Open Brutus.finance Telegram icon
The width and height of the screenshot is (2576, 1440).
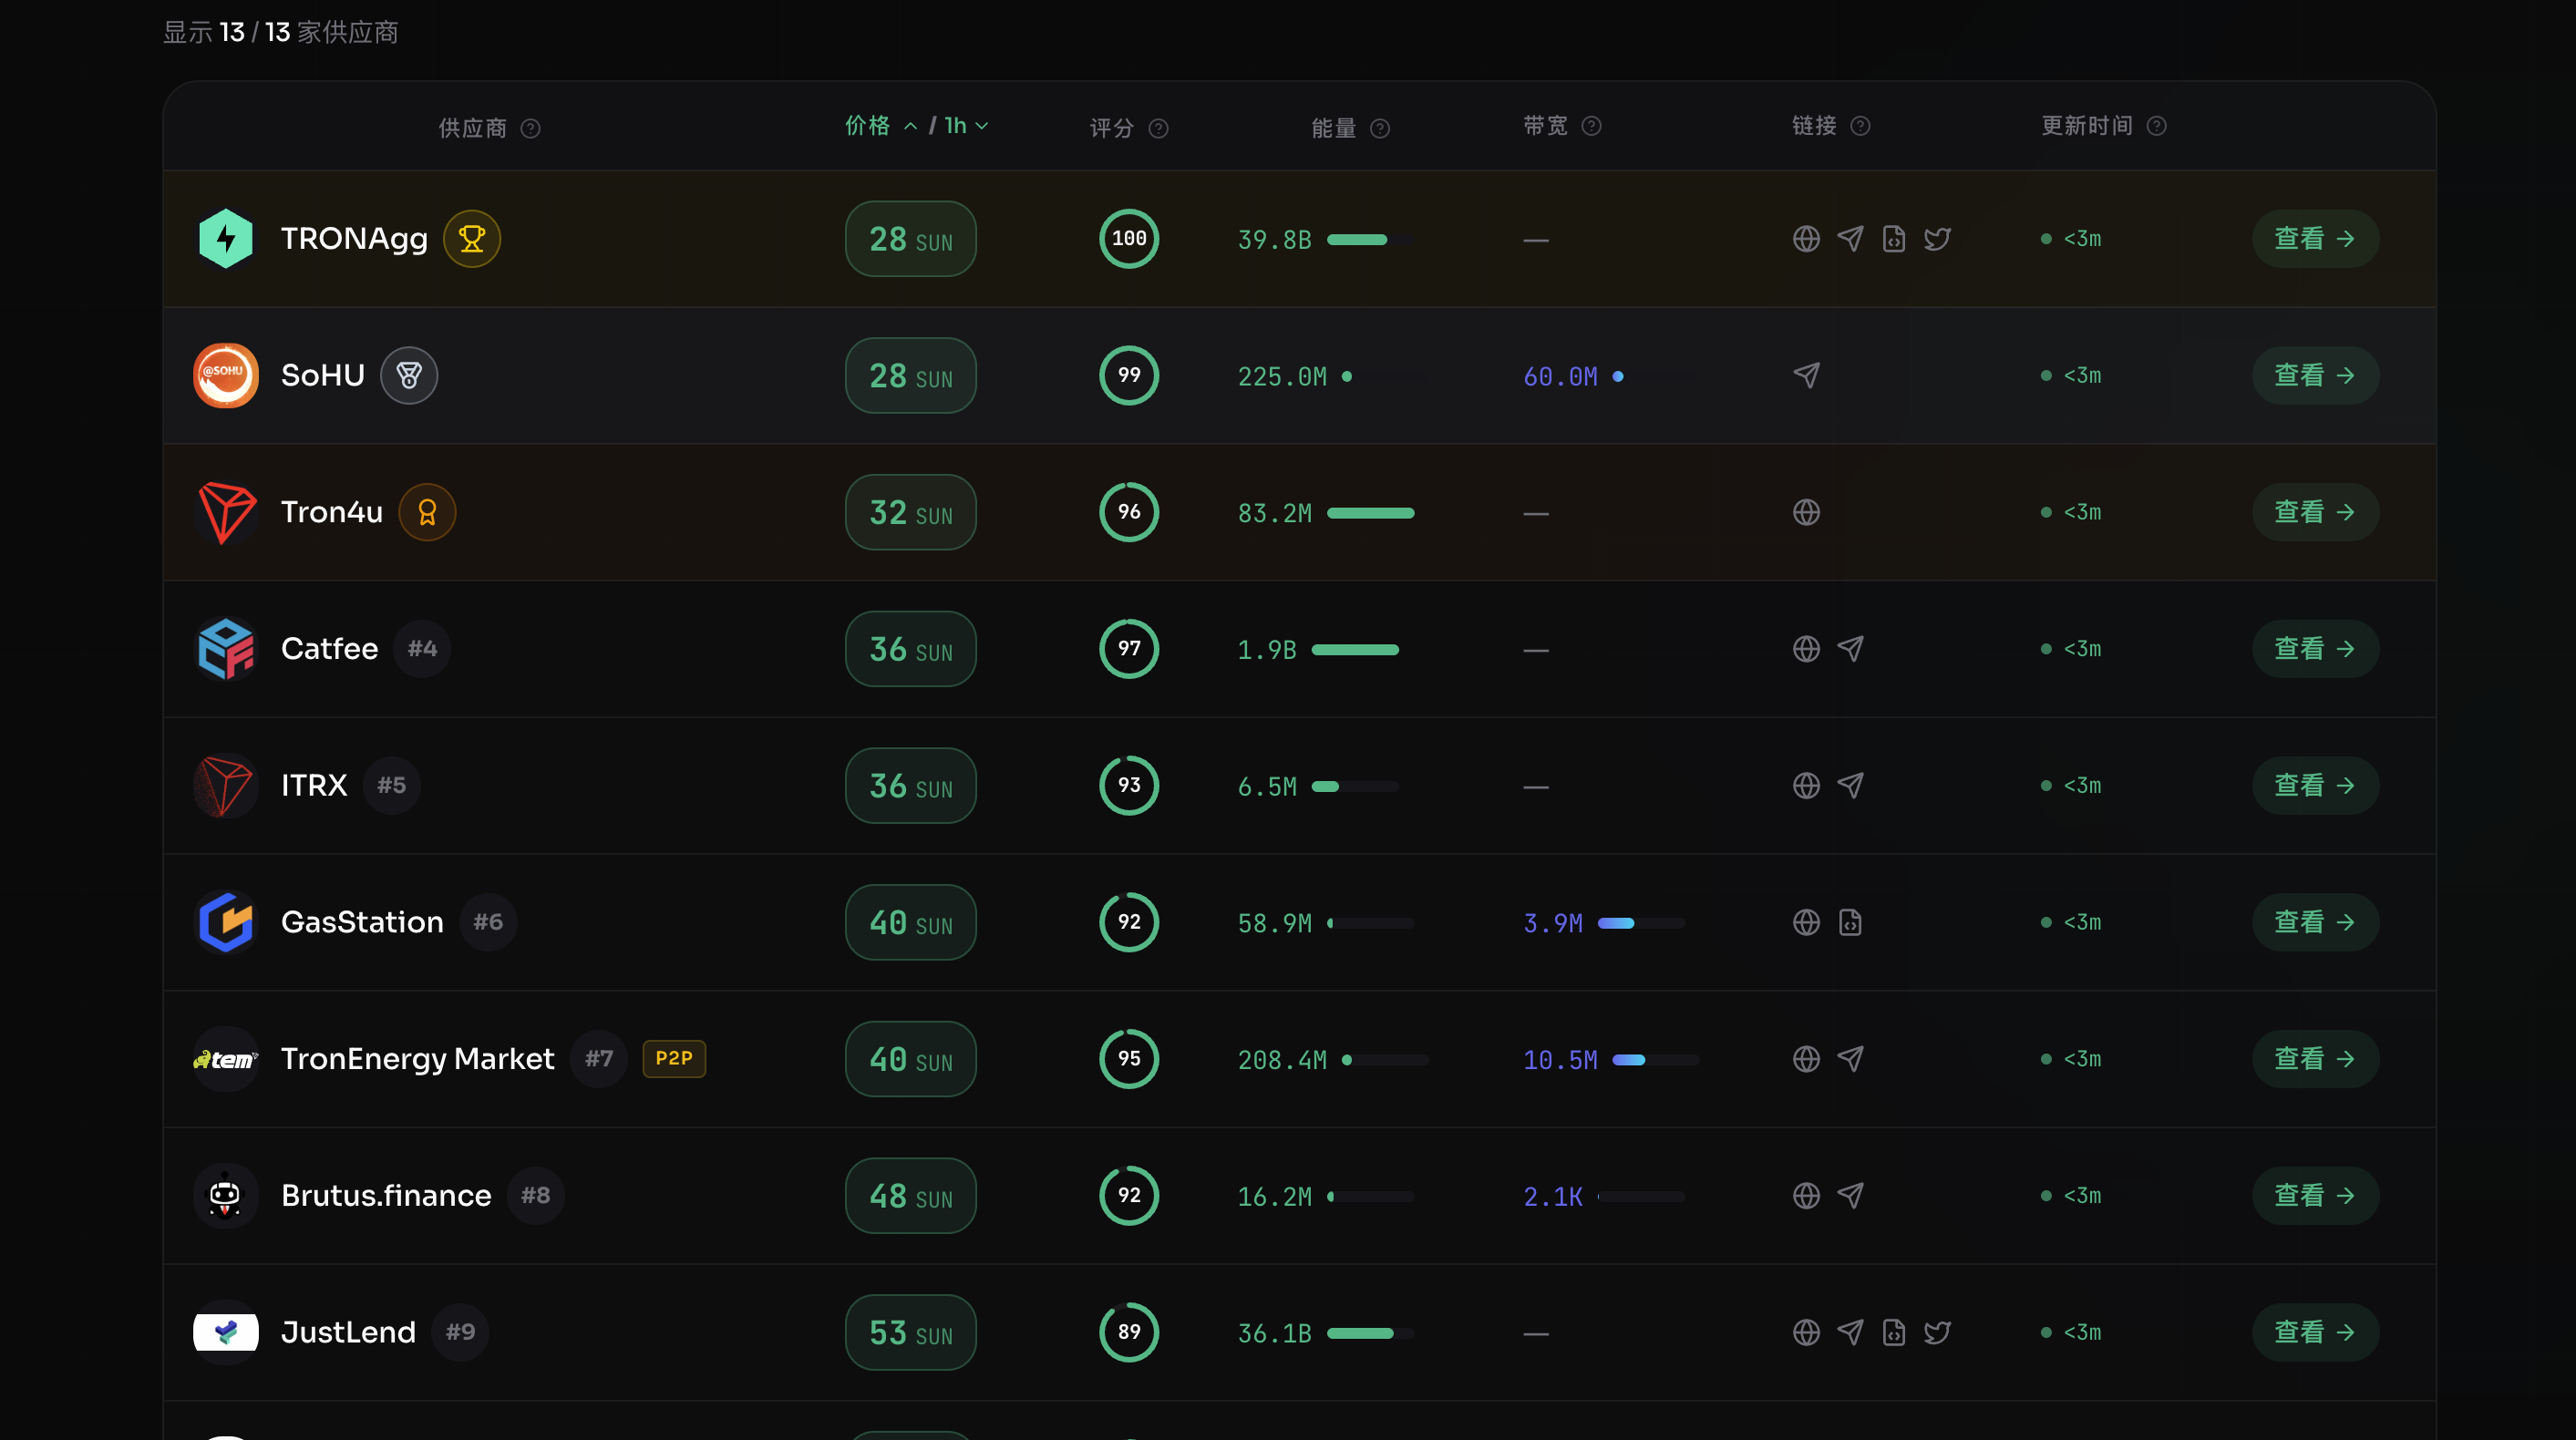[1850, 1195]
